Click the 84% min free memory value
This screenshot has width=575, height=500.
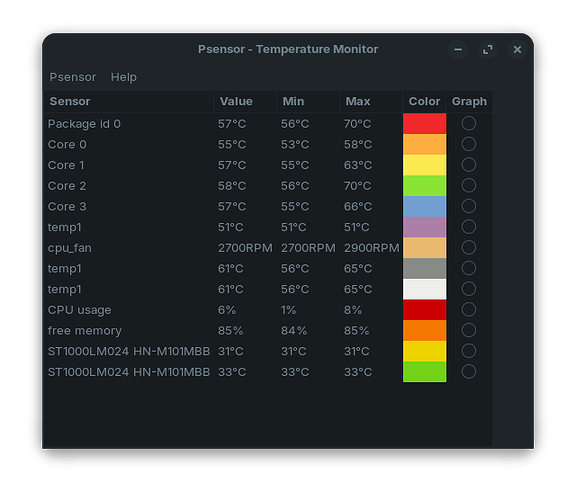pos(294,331)
